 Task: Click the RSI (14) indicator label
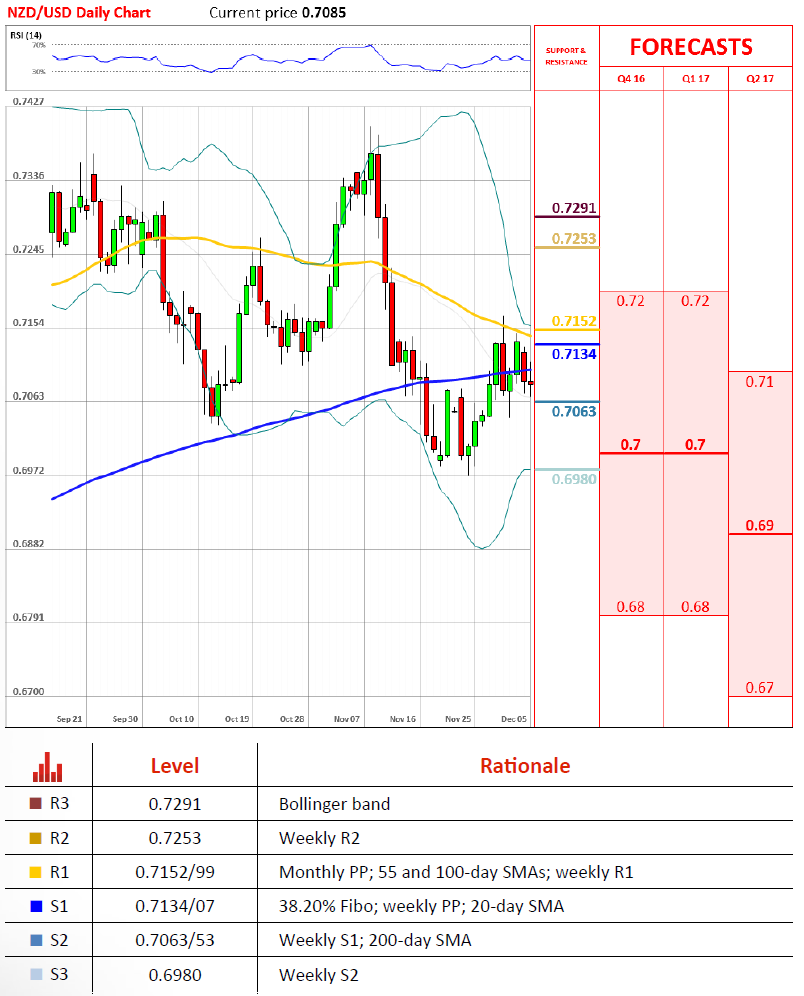point(26,35)
